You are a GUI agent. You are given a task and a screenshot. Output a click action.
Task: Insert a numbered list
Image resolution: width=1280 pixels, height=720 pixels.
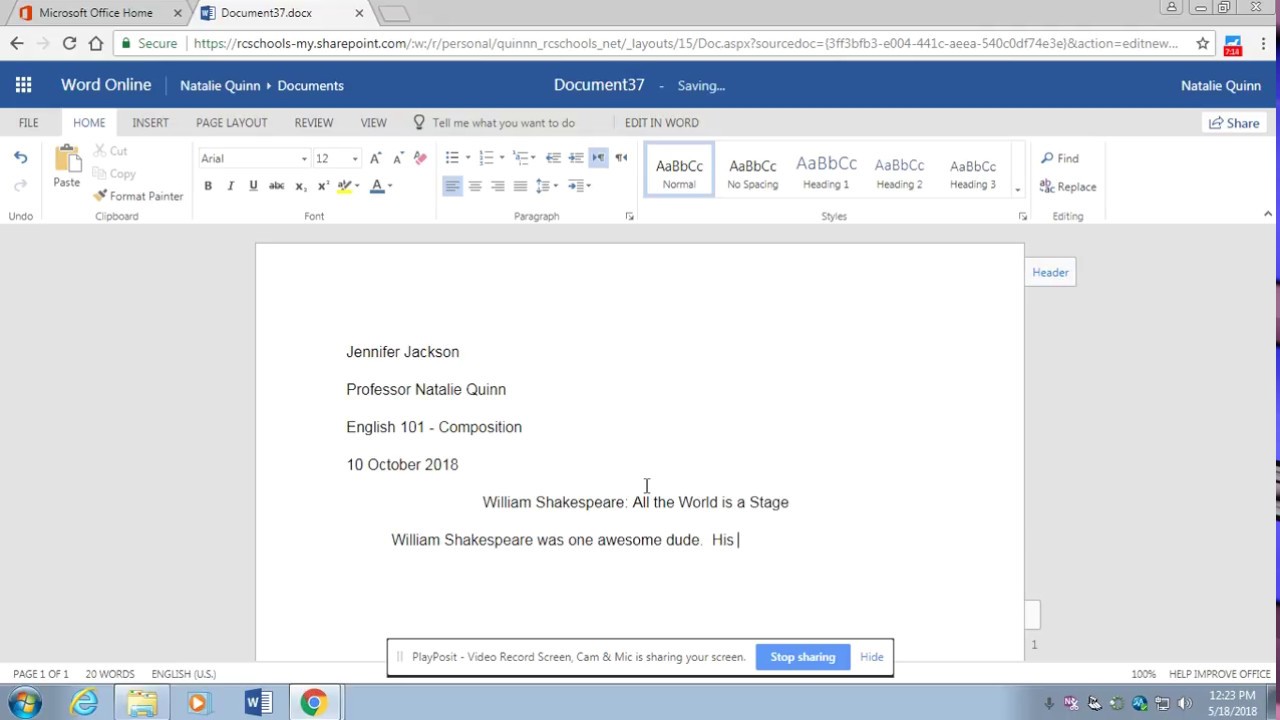coord(486,158)
